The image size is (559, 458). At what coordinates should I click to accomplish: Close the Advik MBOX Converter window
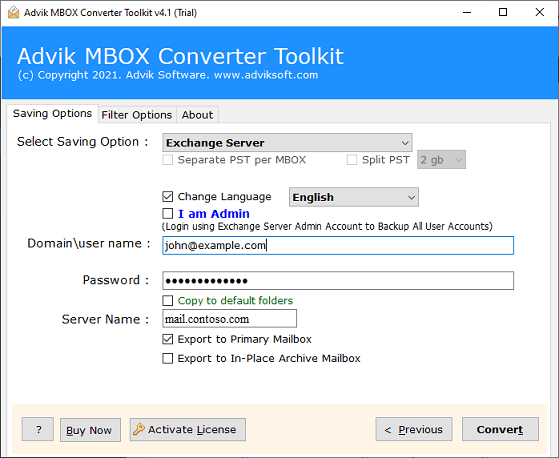(x=540, y=12)
